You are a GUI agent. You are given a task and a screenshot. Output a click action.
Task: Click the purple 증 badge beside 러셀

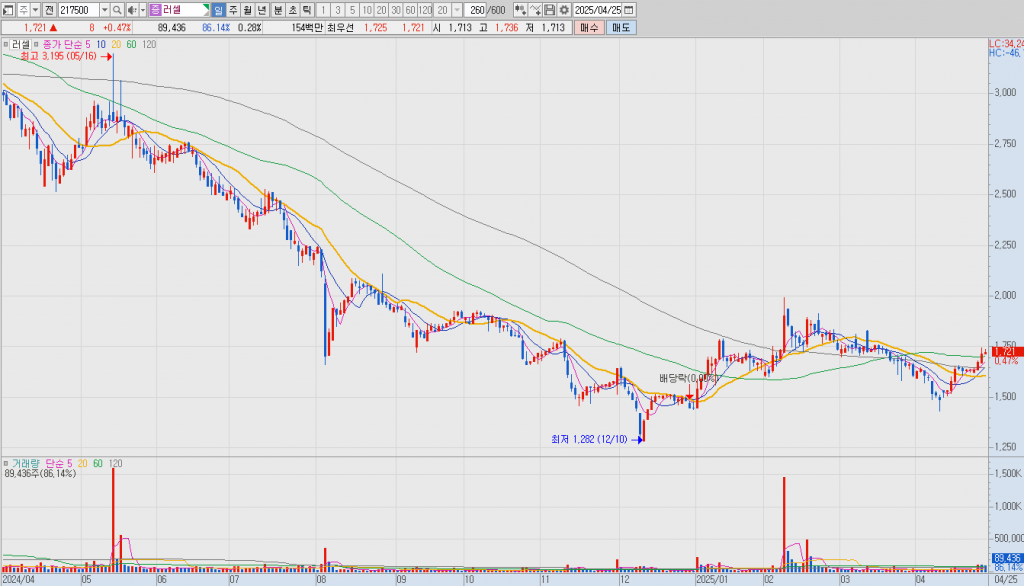[x=156, y=9]
